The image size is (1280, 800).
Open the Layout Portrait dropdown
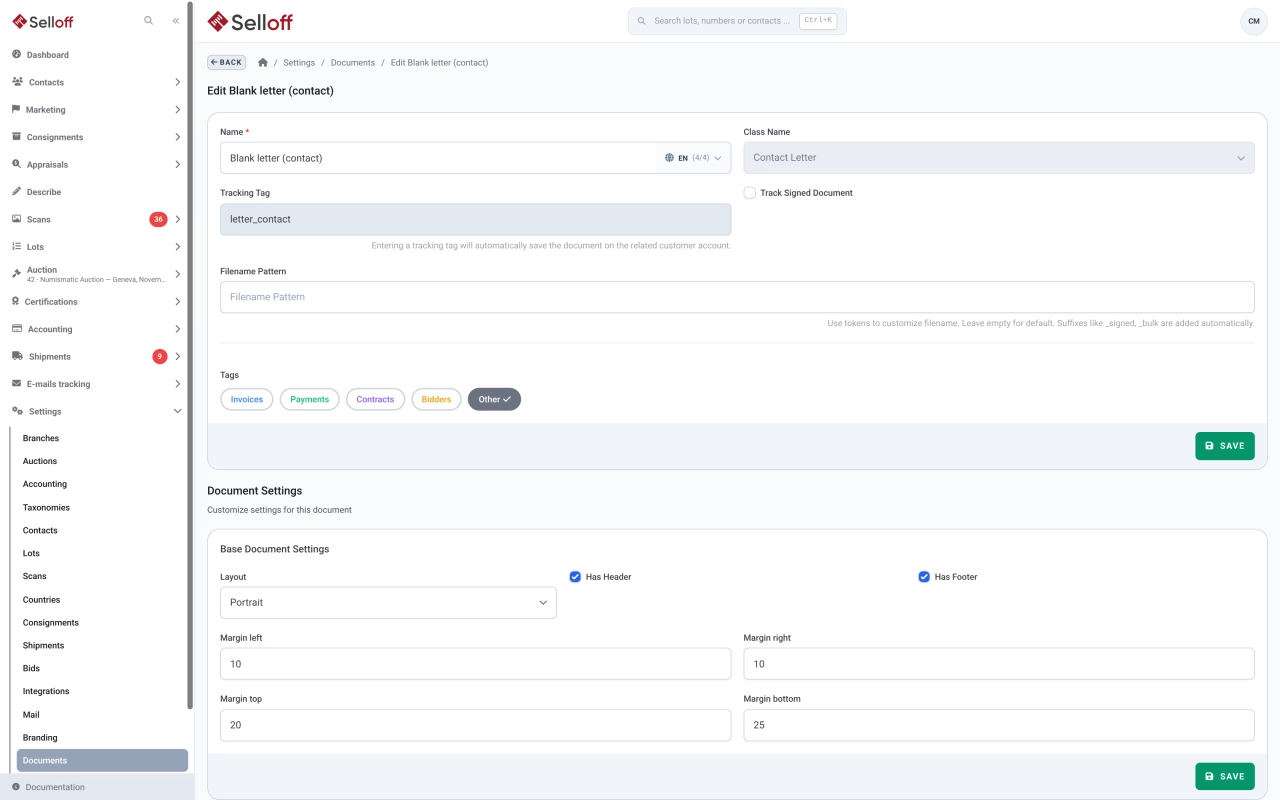pos(388,603)
